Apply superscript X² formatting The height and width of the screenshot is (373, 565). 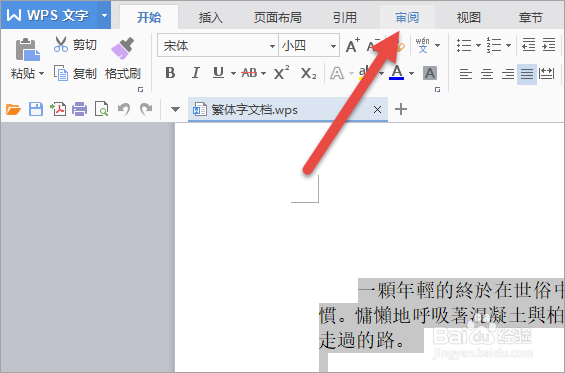coord(281,73)
